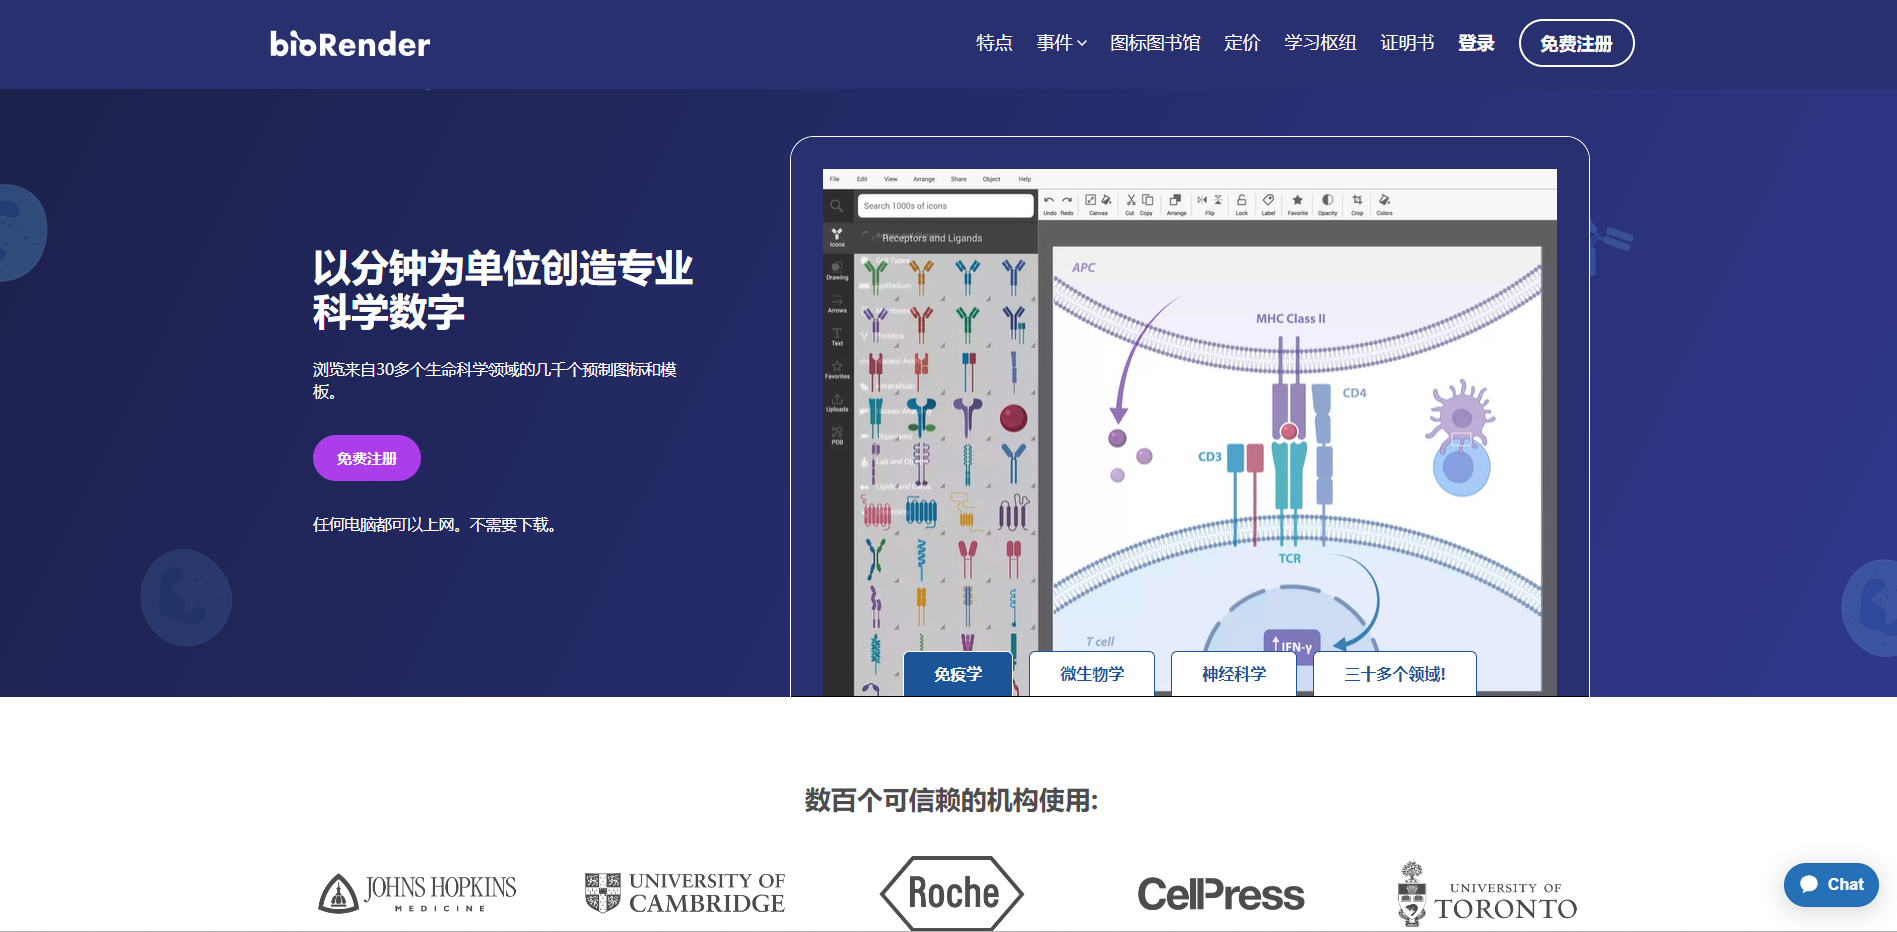Click the Label tag icon

(x=1268, y=201)
